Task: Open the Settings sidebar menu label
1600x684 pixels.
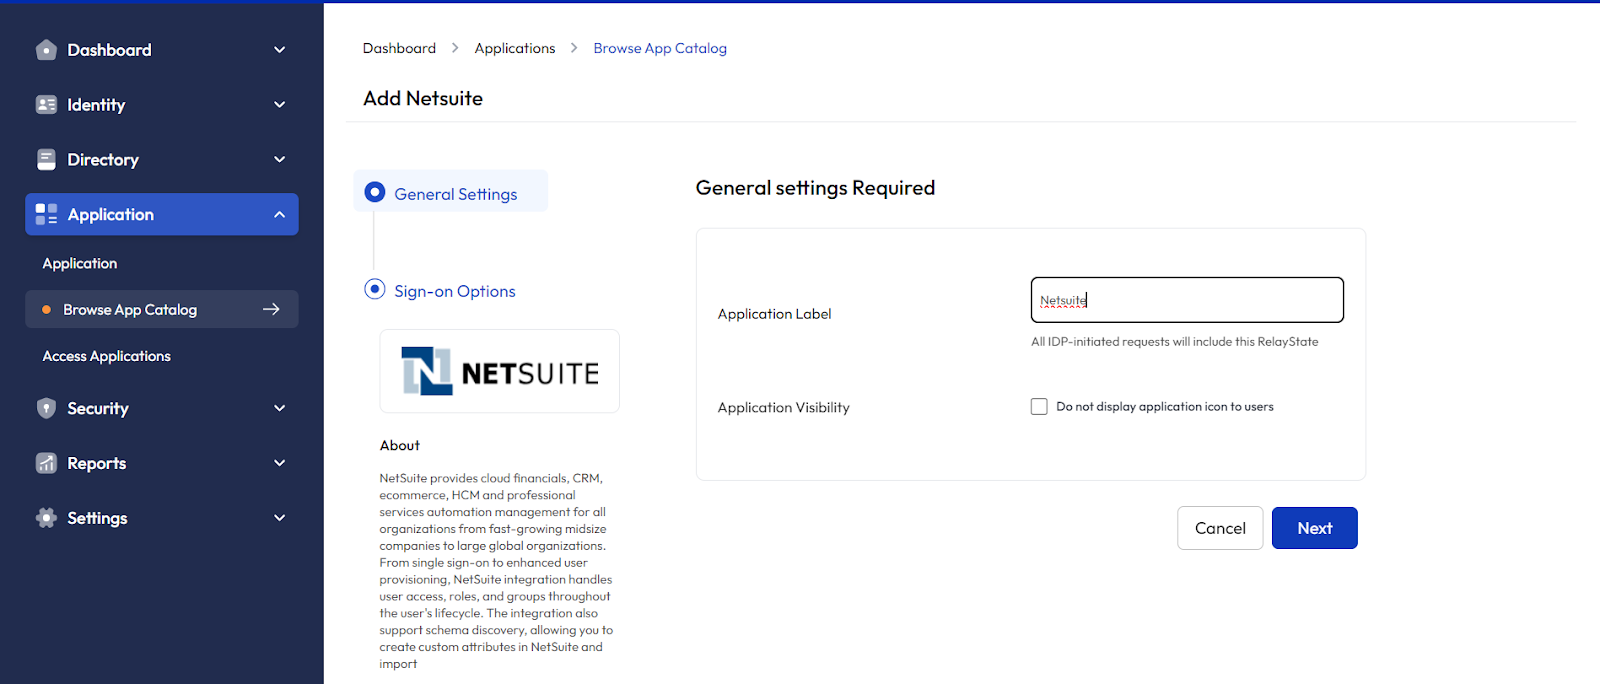Action: click(x=97, y=518)
